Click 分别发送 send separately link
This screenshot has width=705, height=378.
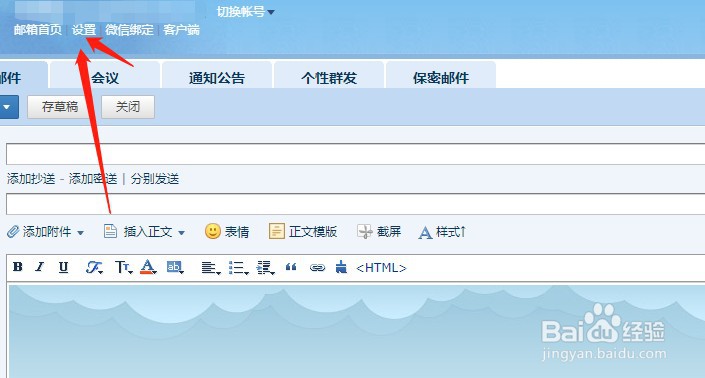[155, 179]
